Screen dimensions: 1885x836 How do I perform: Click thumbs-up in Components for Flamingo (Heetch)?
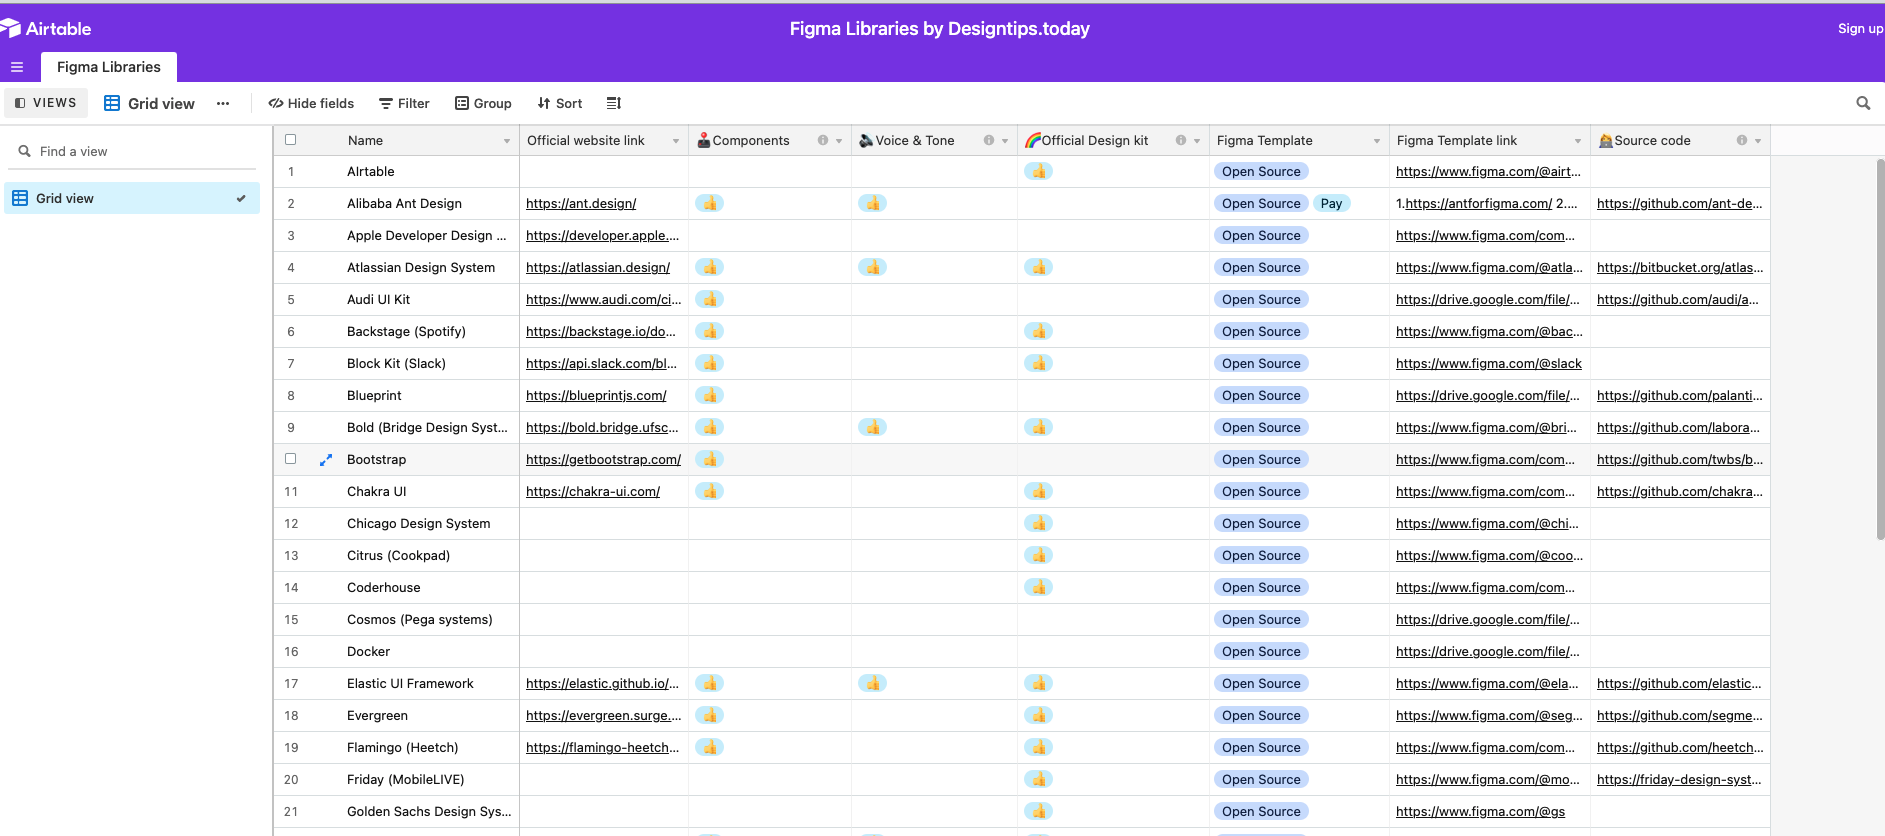tap(710, 747)
